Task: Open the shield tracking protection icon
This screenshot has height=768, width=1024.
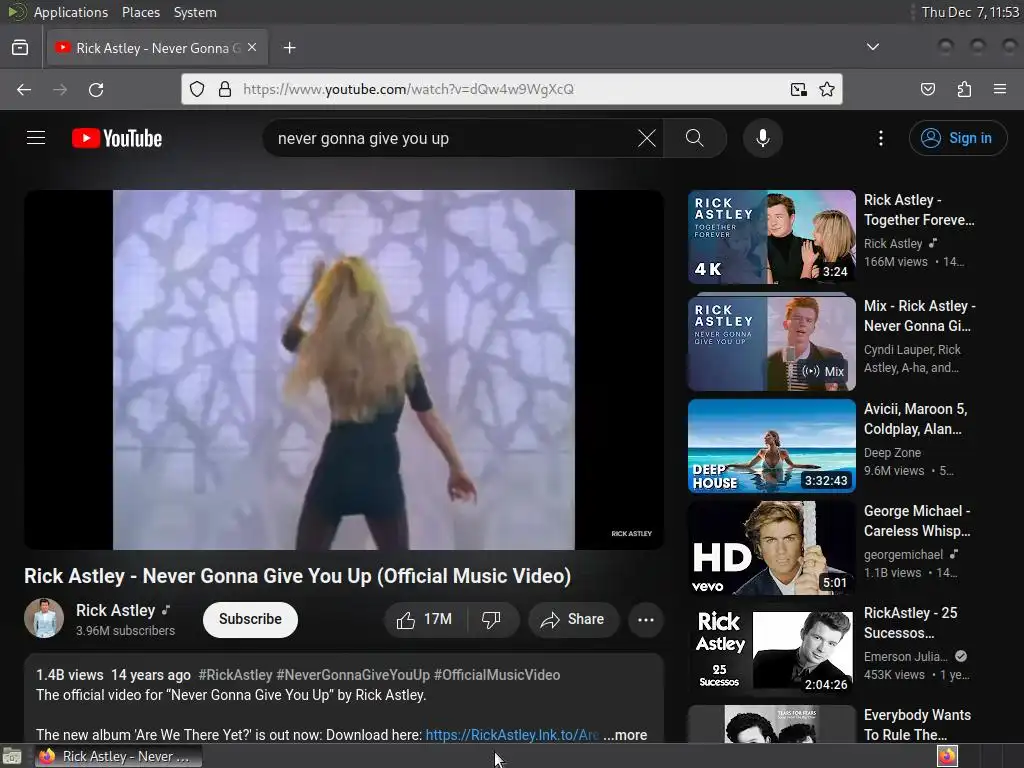Action: click(x=197, y=89)
